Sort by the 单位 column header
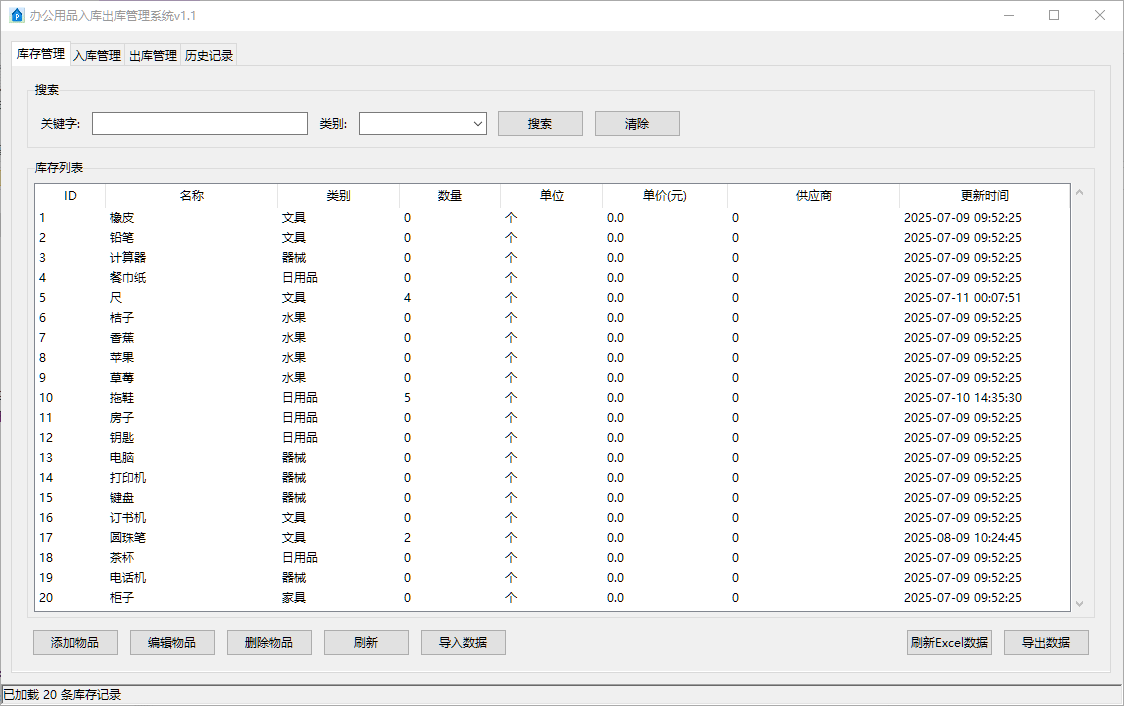This screenshot has height=706, width=1124. (x=552, y=196)
